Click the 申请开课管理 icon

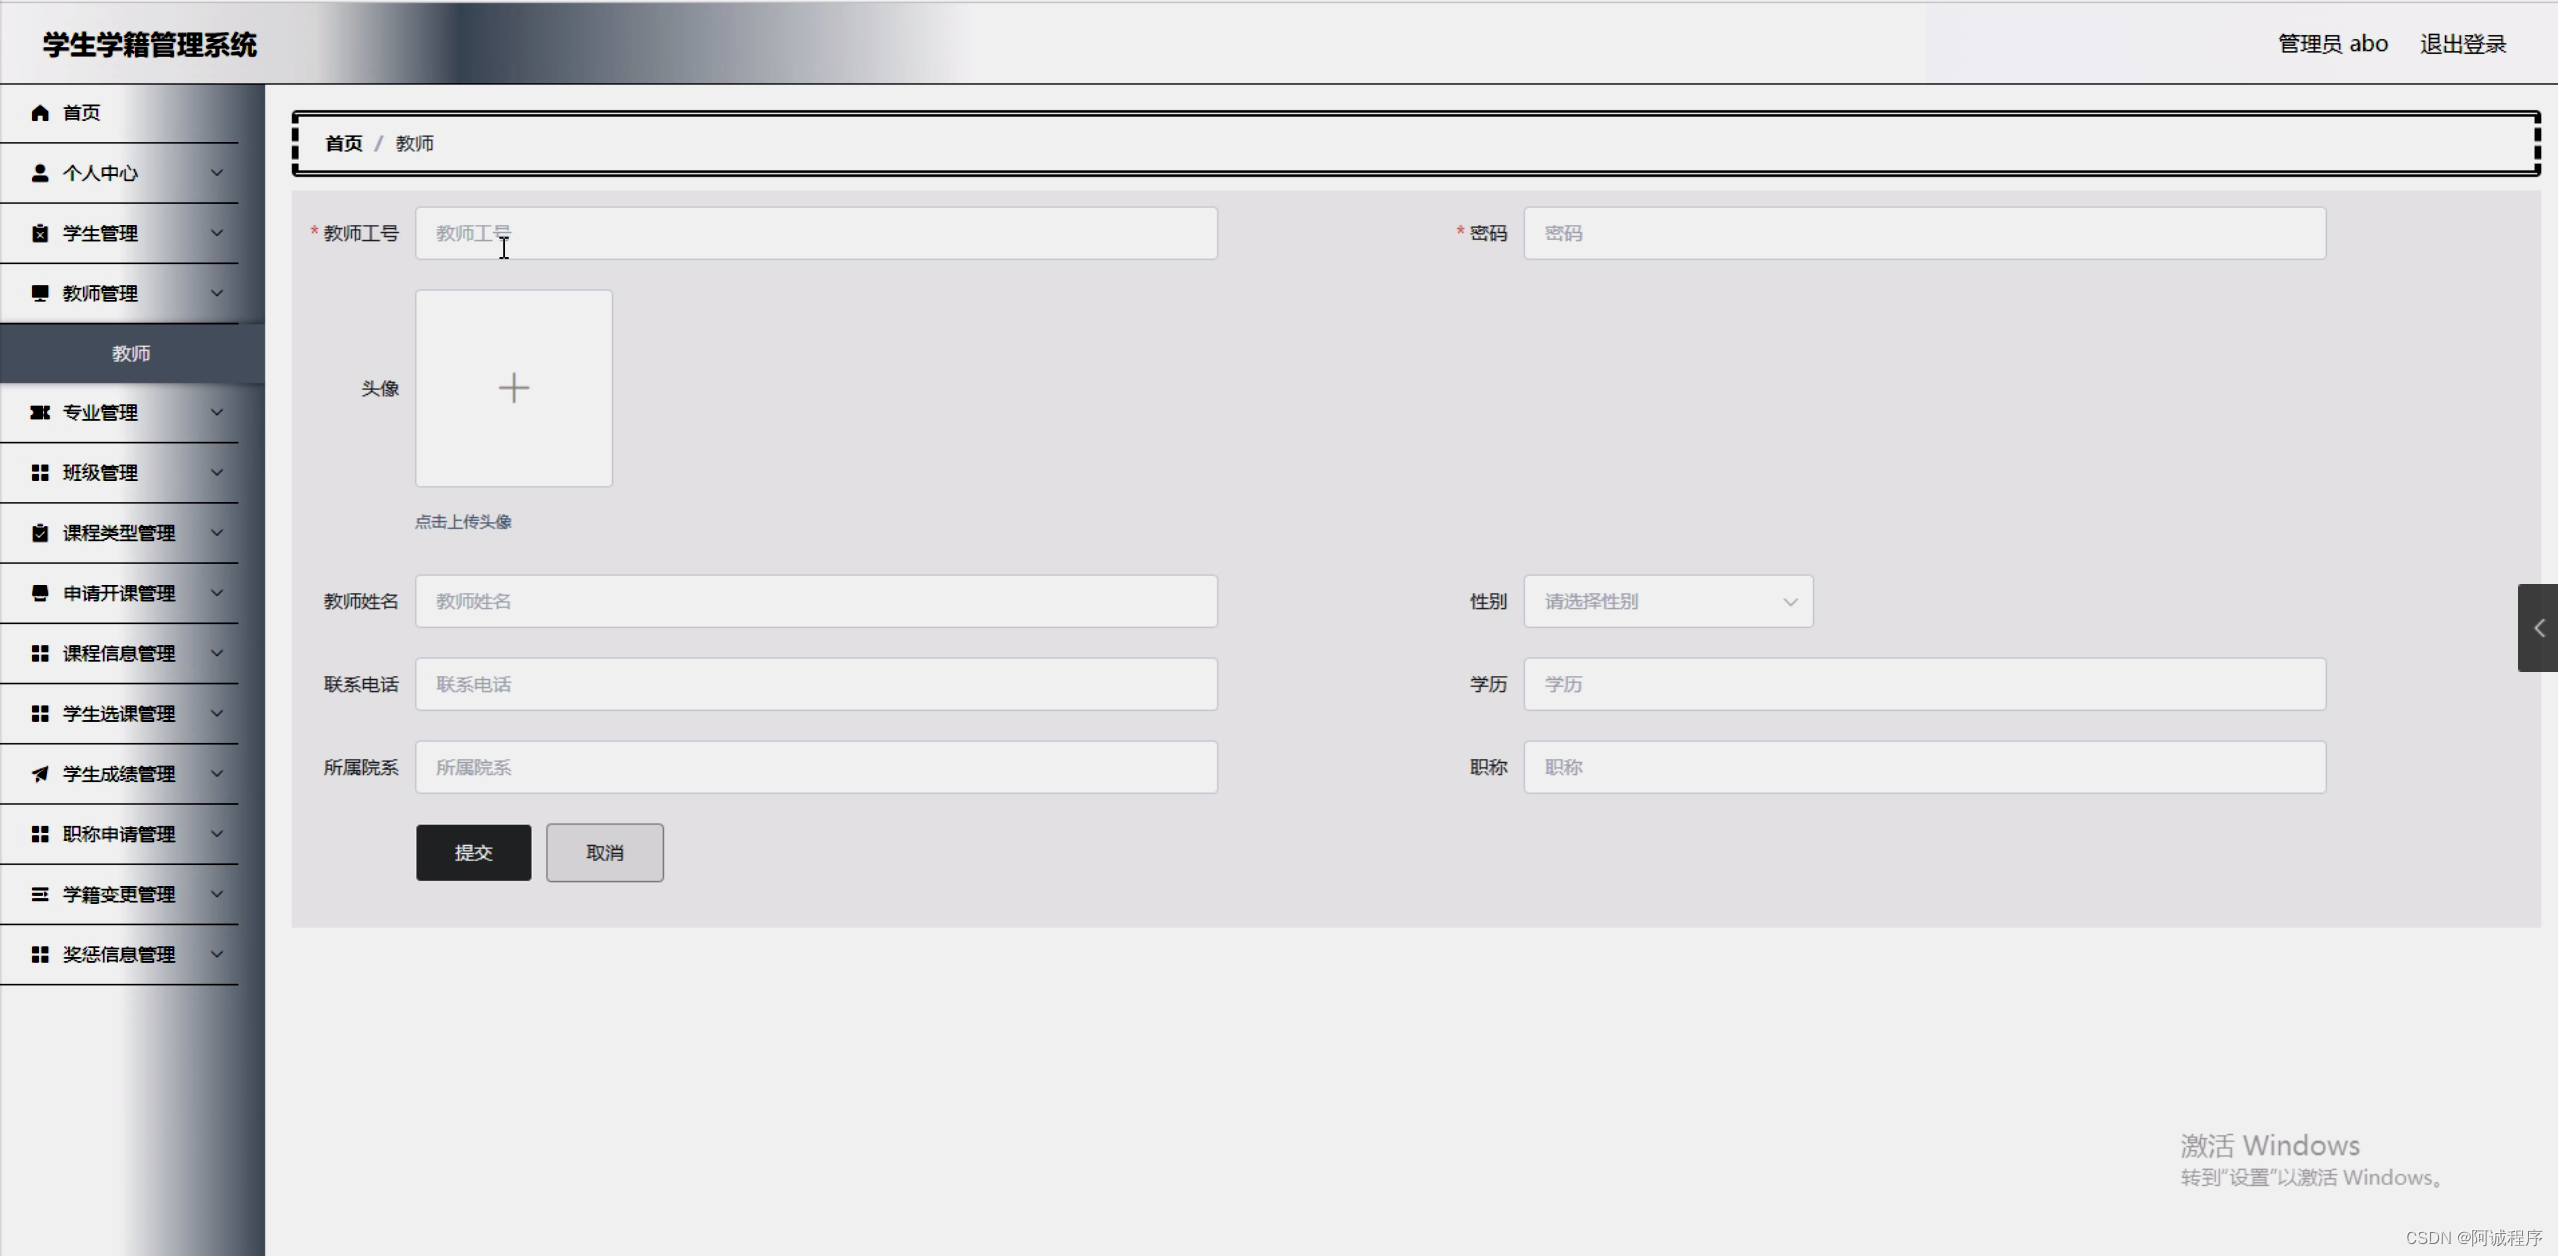[40, 593]
